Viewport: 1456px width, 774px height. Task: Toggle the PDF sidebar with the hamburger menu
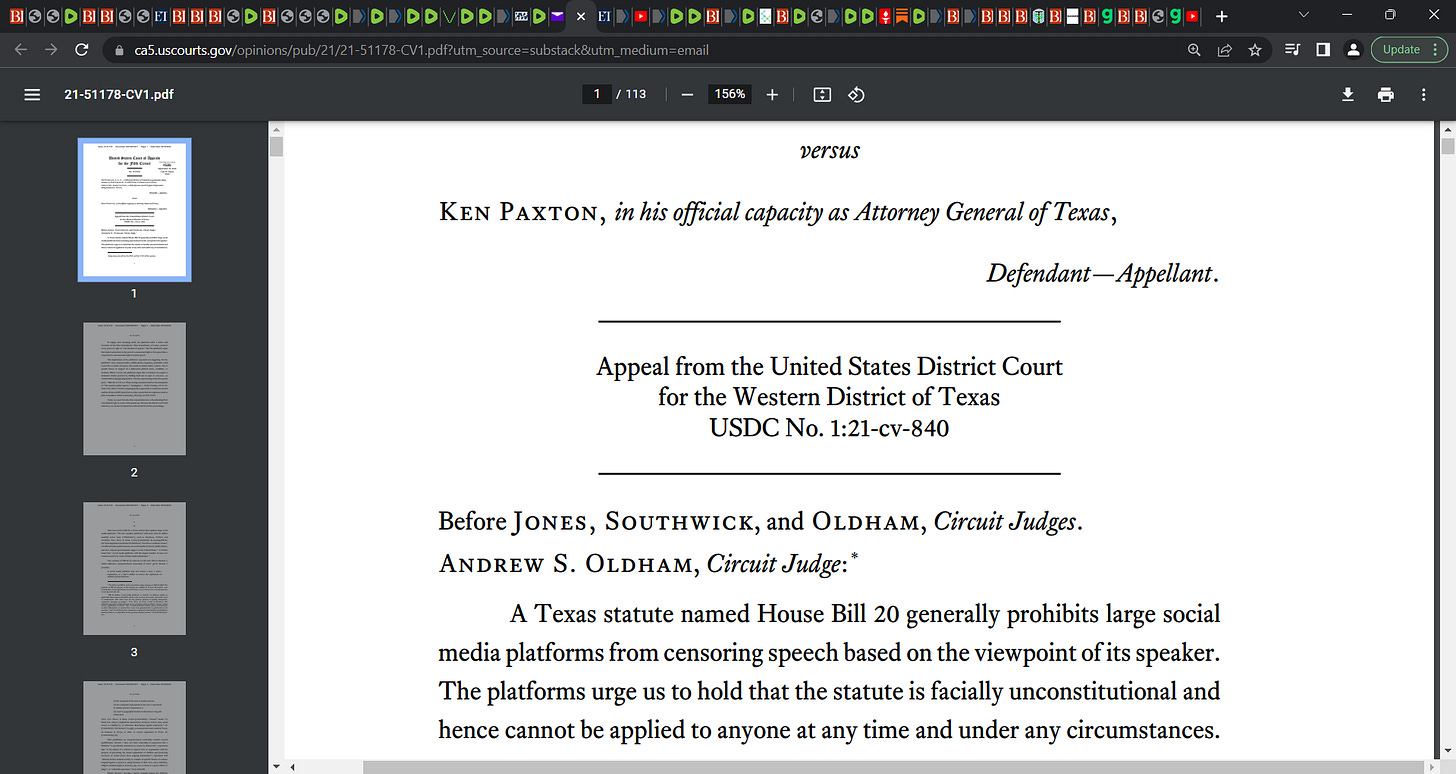[x=32, y=94]
